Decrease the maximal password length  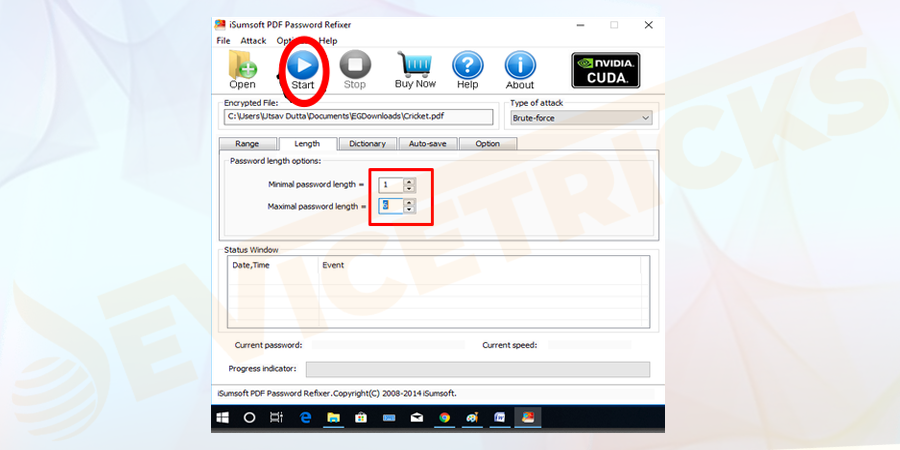409,209
